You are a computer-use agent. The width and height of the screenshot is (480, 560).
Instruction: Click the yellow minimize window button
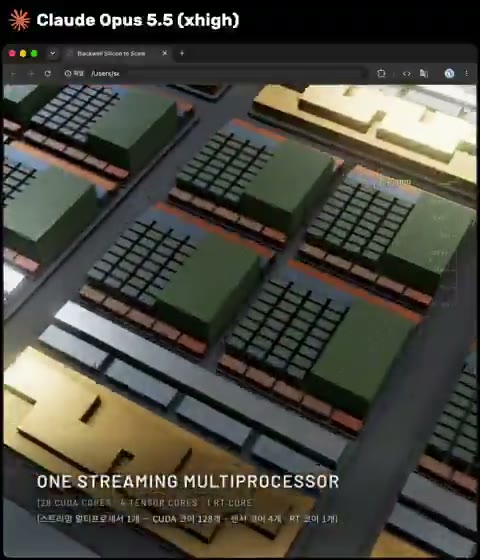(23, 53)
